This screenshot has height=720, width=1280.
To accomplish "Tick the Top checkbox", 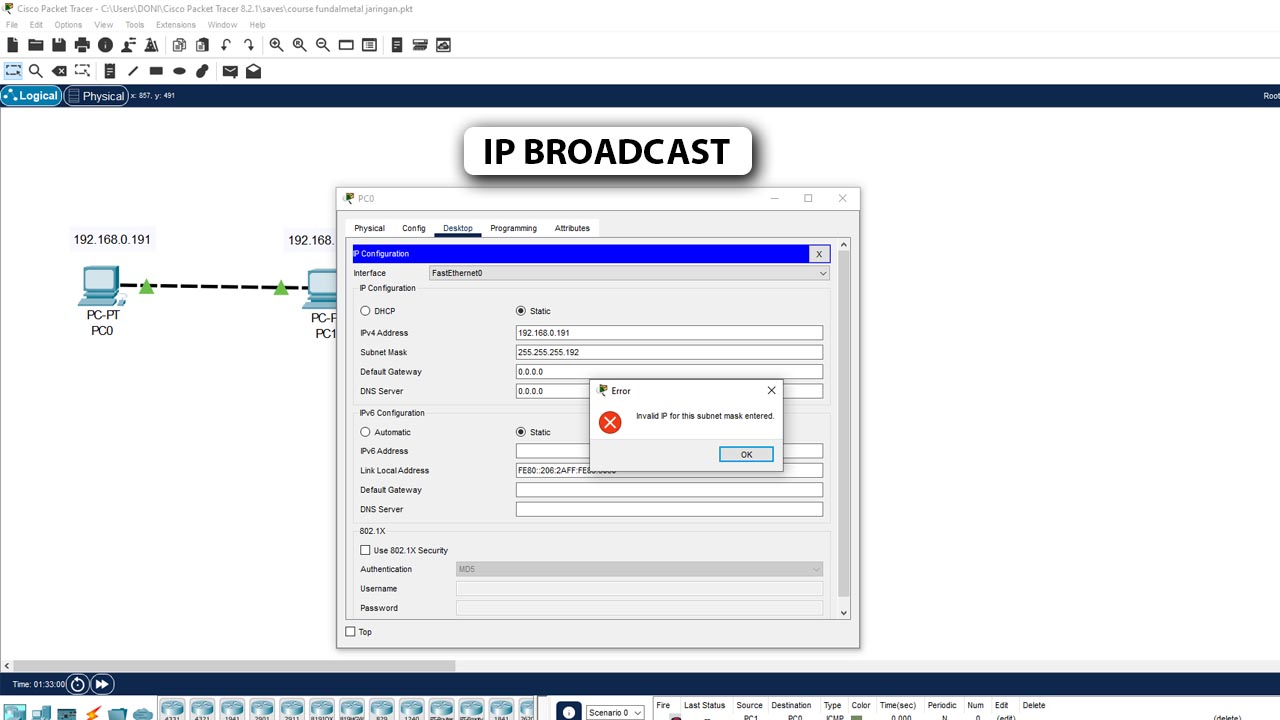I will 350,631.
